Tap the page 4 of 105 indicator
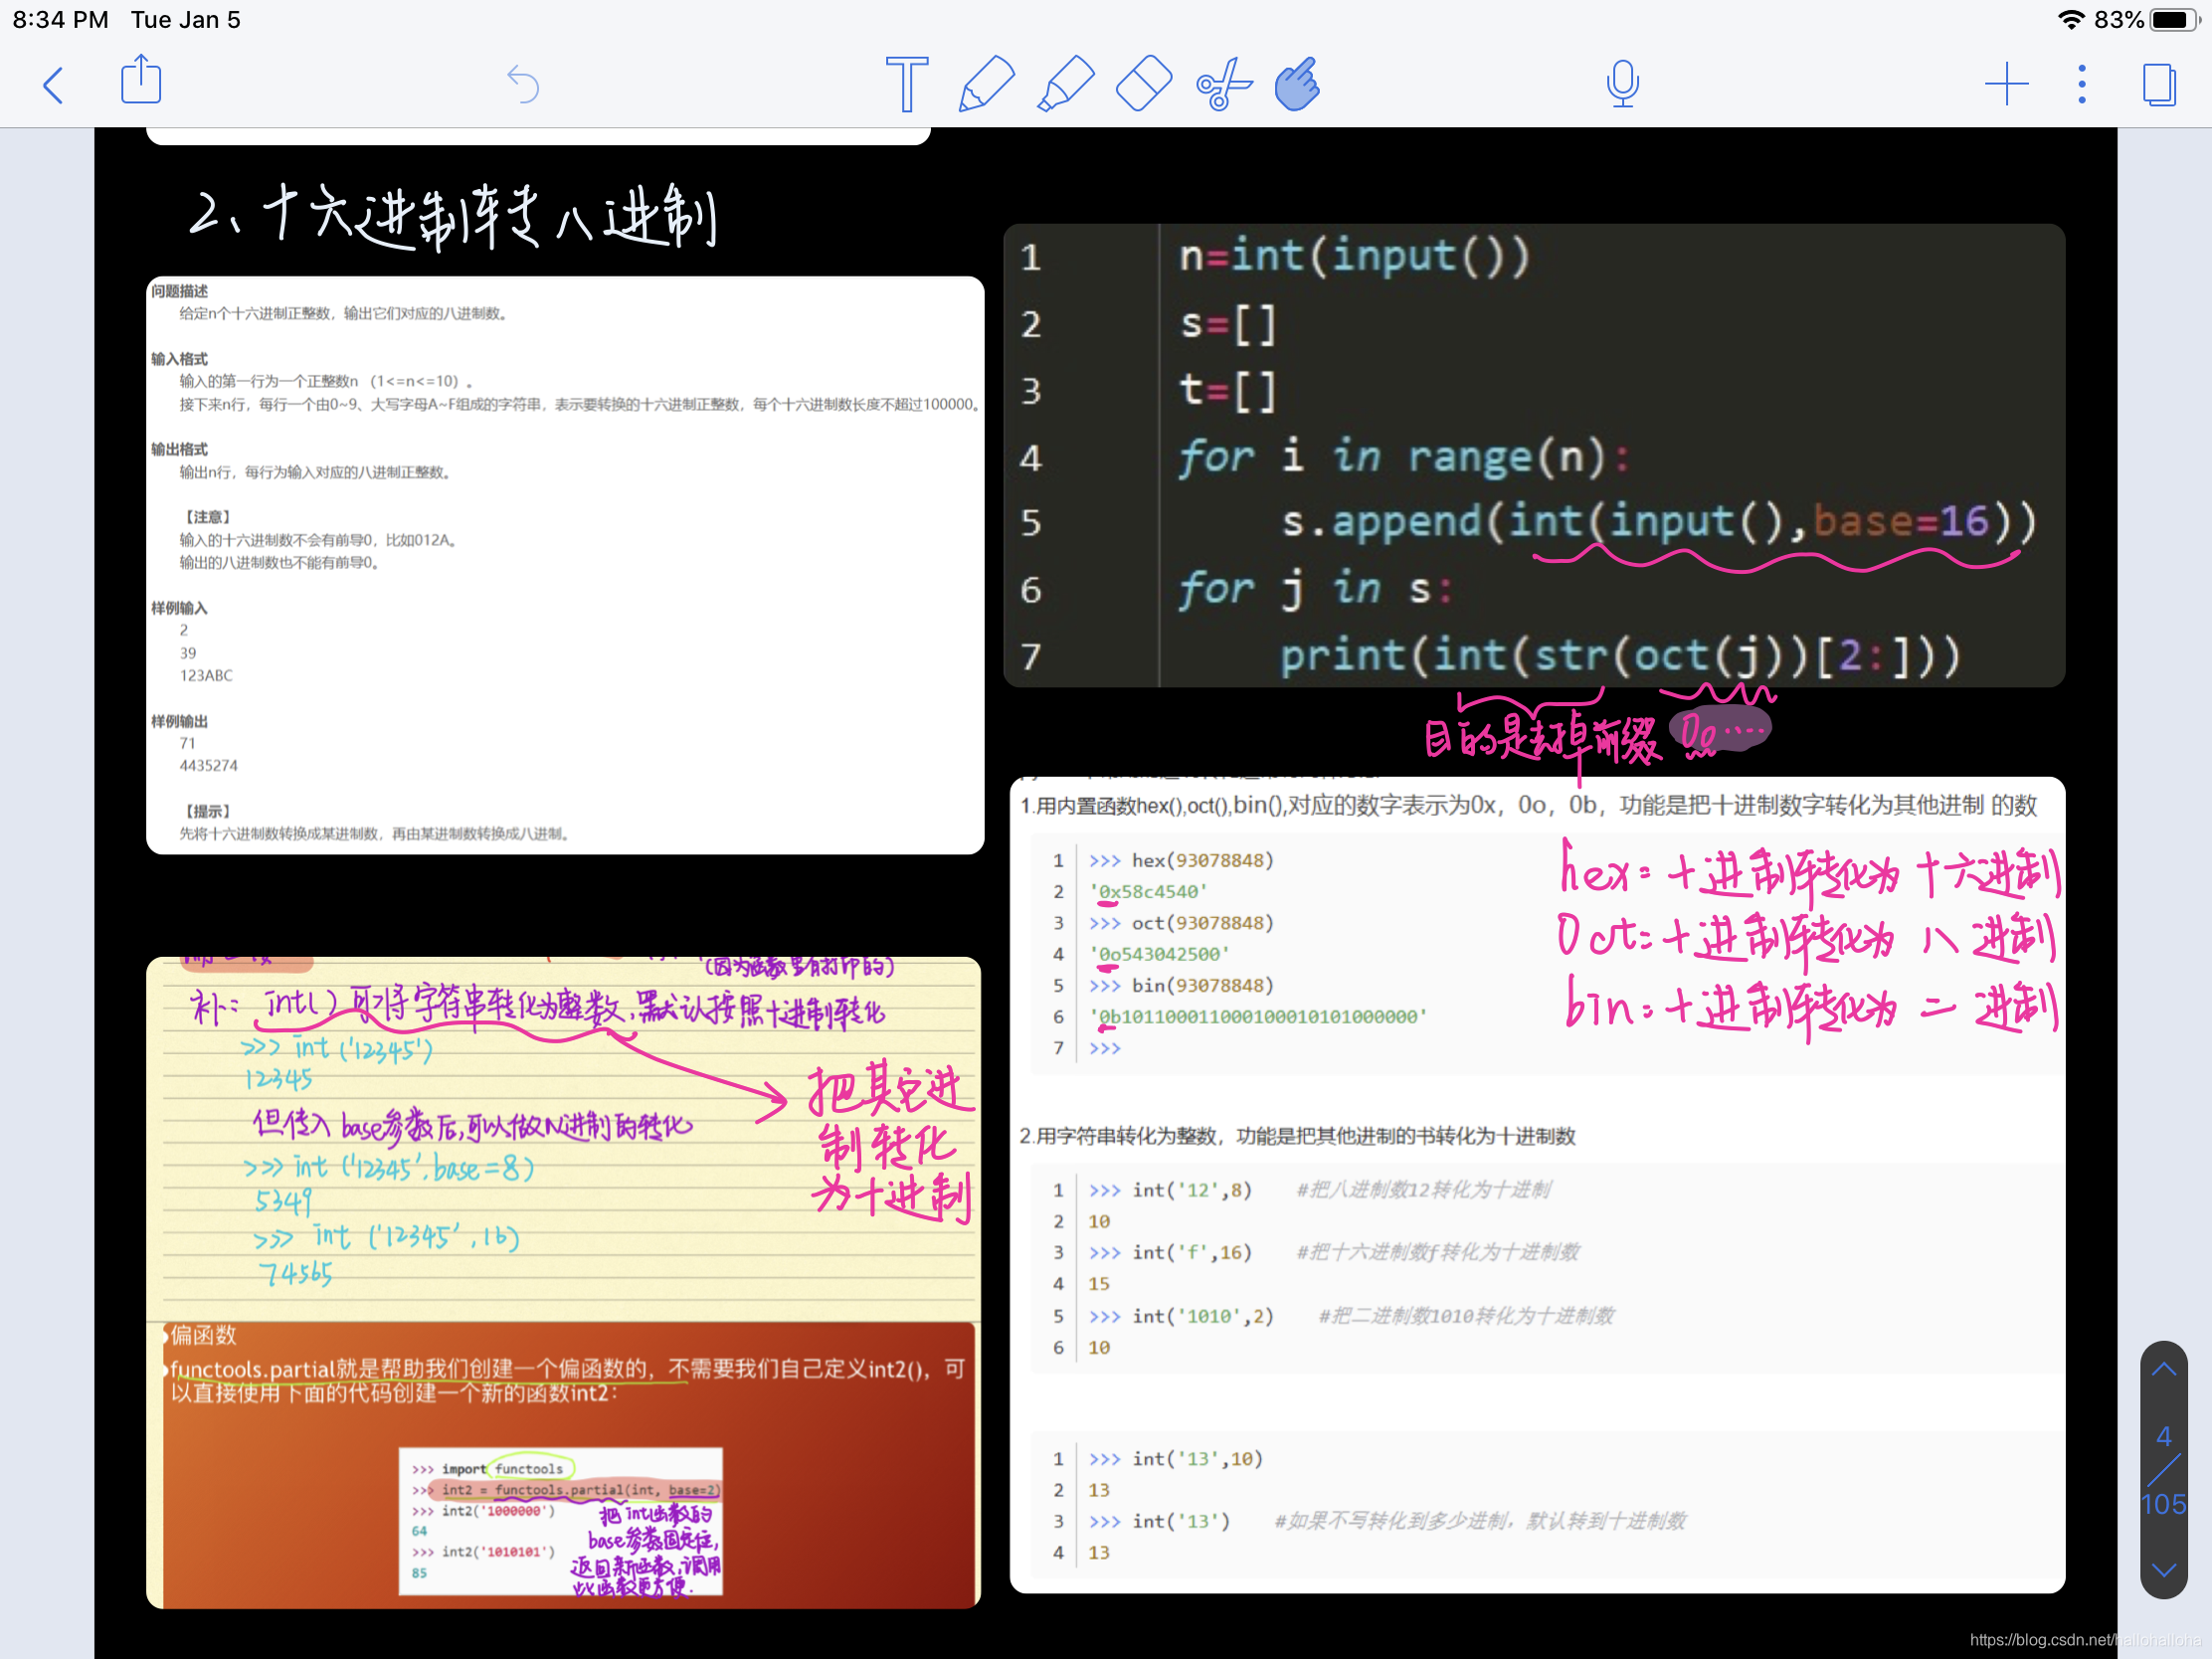This screenshot has width=2212, height=1659. (2163, 1470)
